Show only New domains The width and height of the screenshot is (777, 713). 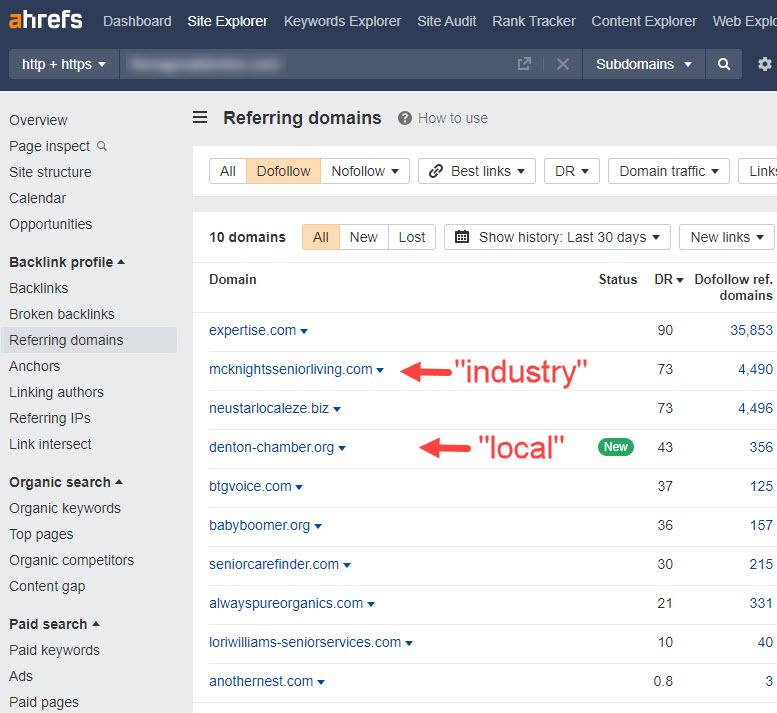pyautogui.click(x=364, y=237)
